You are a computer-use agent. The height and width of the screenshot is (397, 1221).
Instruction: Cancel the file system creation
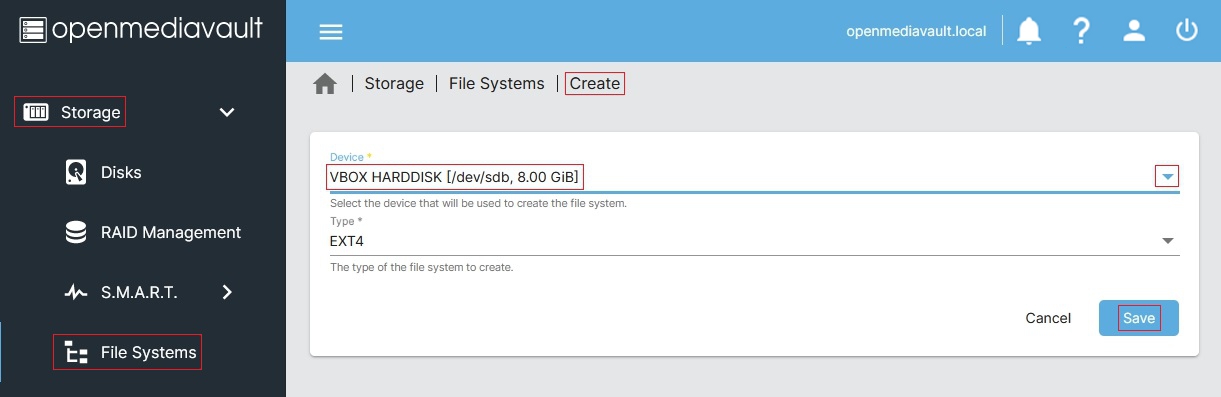pos(1048,318)
